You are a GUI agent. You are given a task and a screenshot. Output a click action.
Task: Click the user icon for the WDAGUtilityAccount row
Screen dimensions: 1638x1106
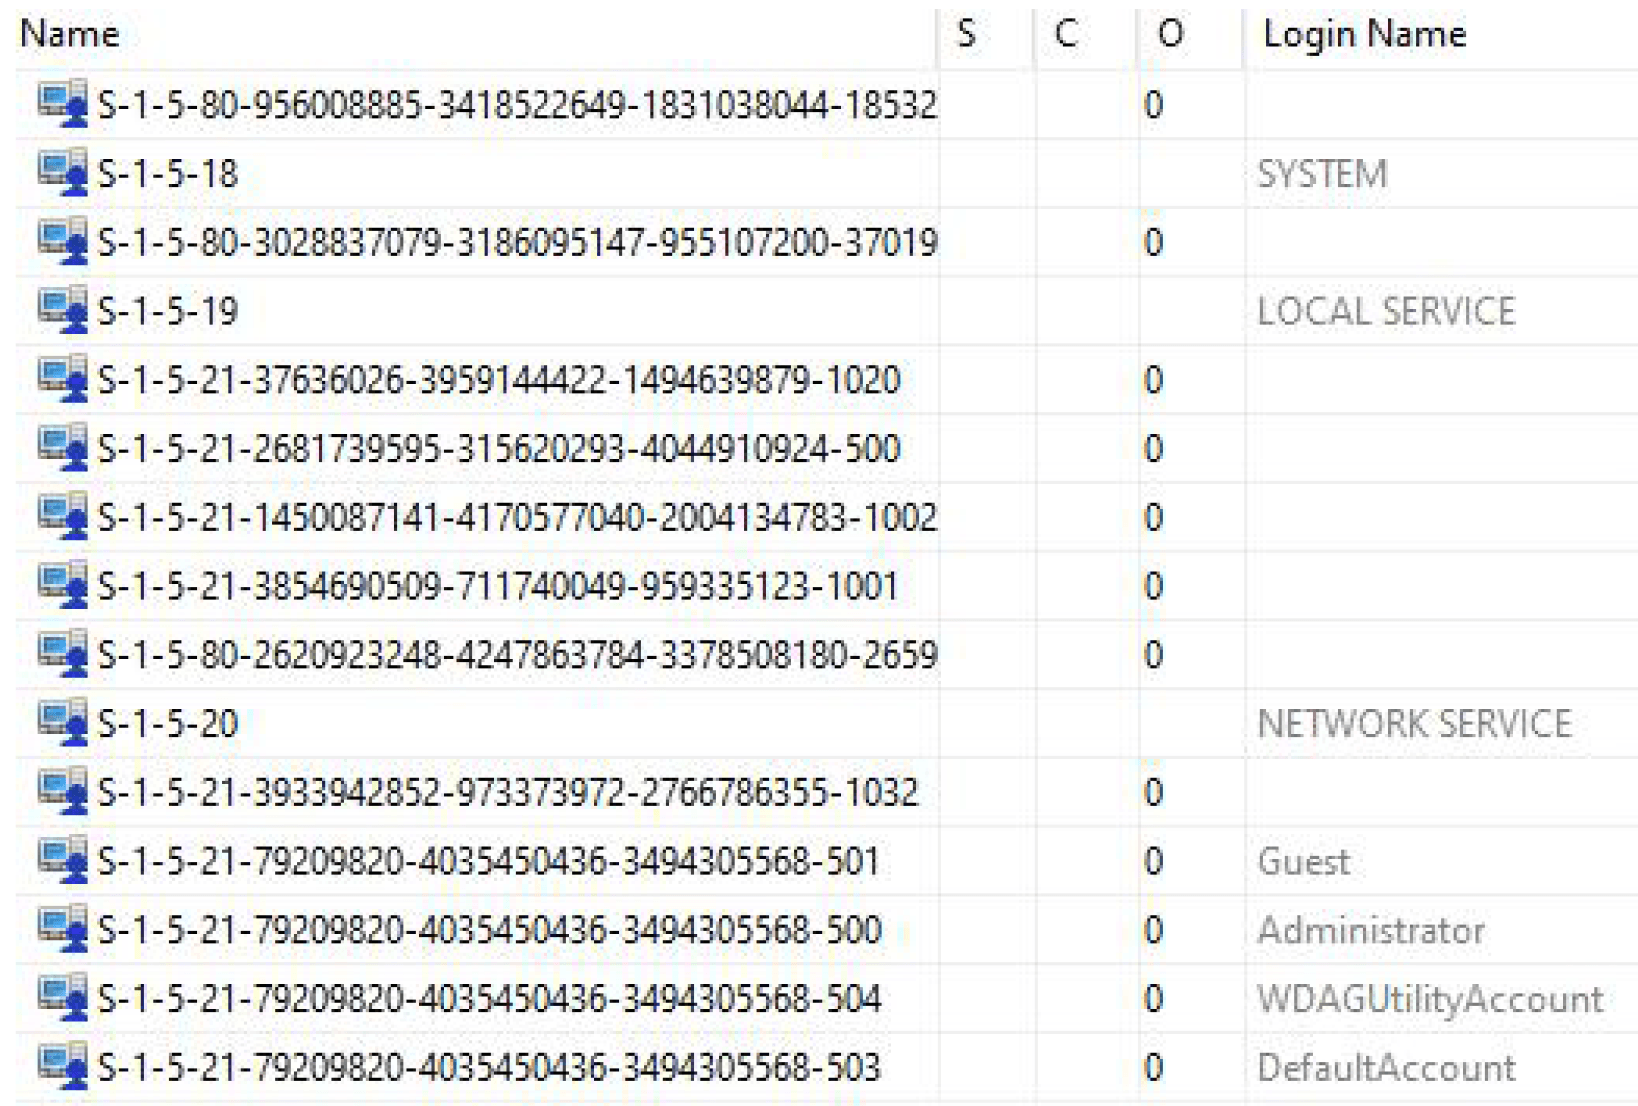[x=63, y=998]
